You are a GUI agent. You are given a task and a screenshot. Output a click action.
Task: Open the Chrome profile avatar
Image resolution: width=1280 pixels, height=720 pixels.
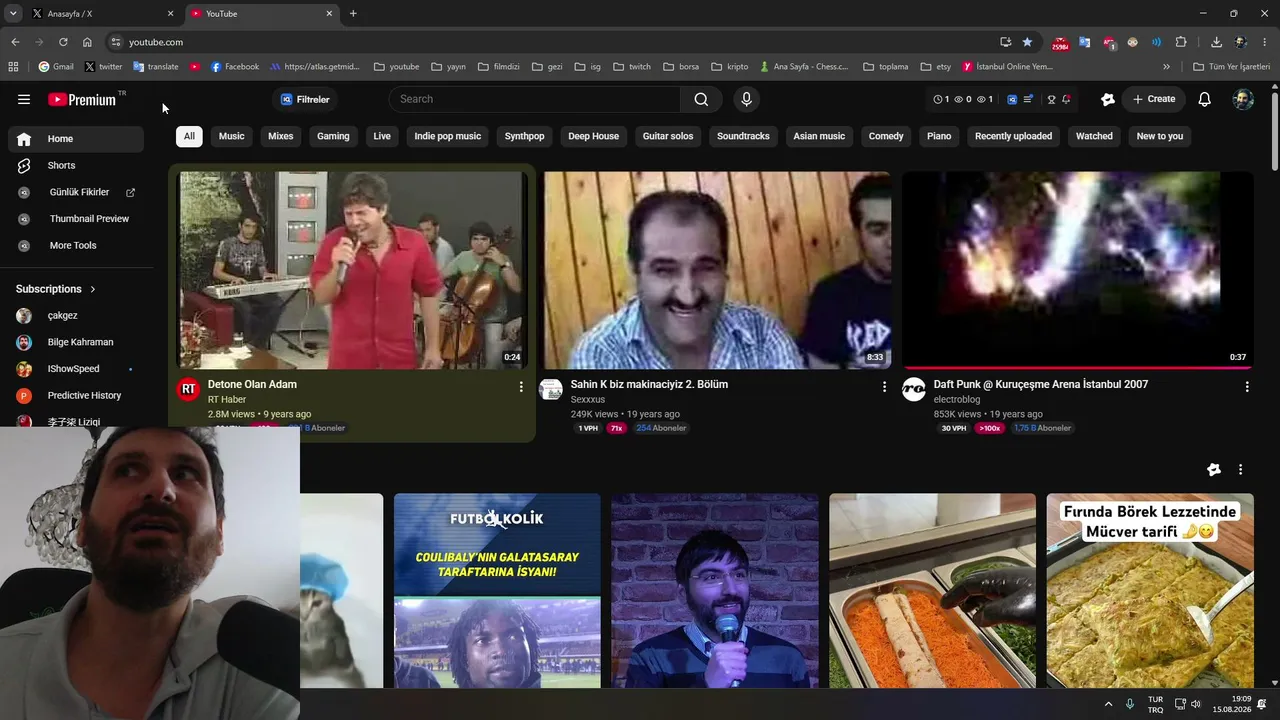[1241, 42]
